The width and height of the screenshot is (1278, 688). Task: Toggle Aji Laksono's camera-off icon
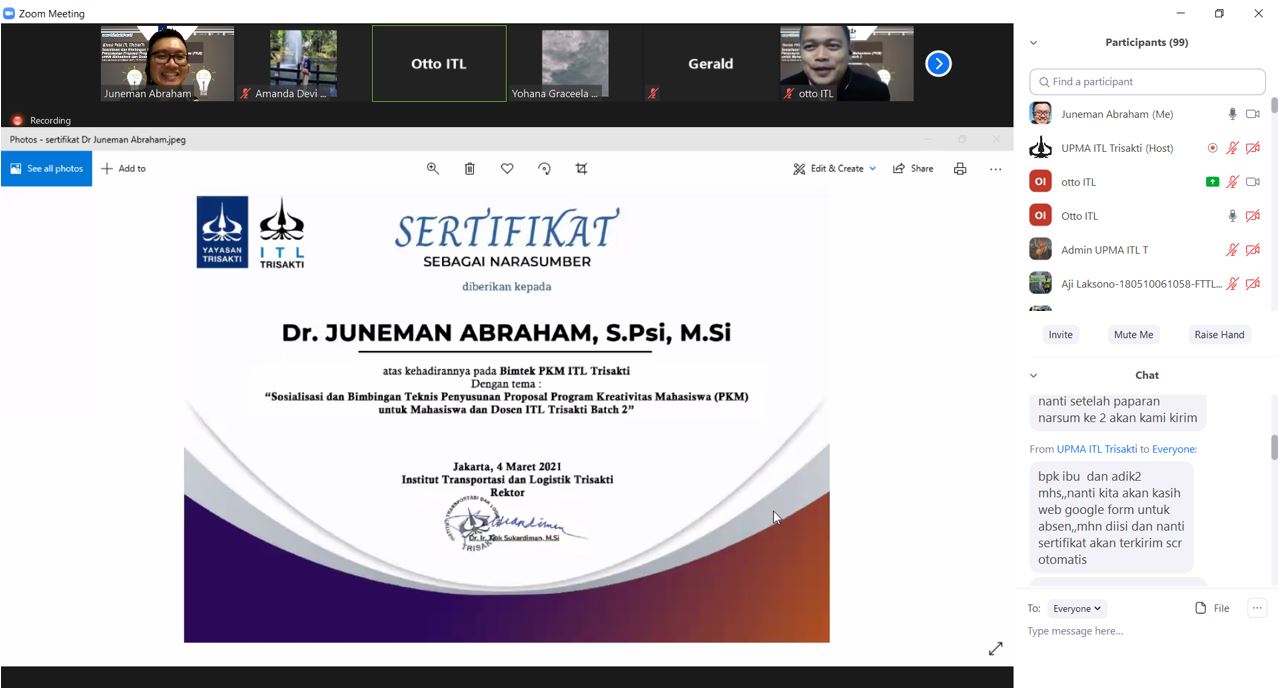pos(1253,284)
